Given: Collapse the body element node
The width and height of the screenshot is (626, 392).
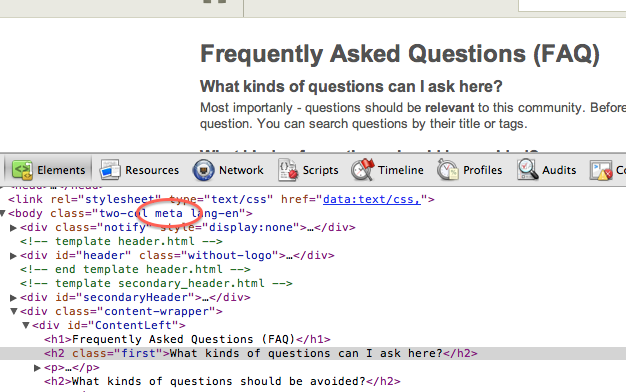Looking at the screenshot, I should pyautogui.click(x=2, y=214).
